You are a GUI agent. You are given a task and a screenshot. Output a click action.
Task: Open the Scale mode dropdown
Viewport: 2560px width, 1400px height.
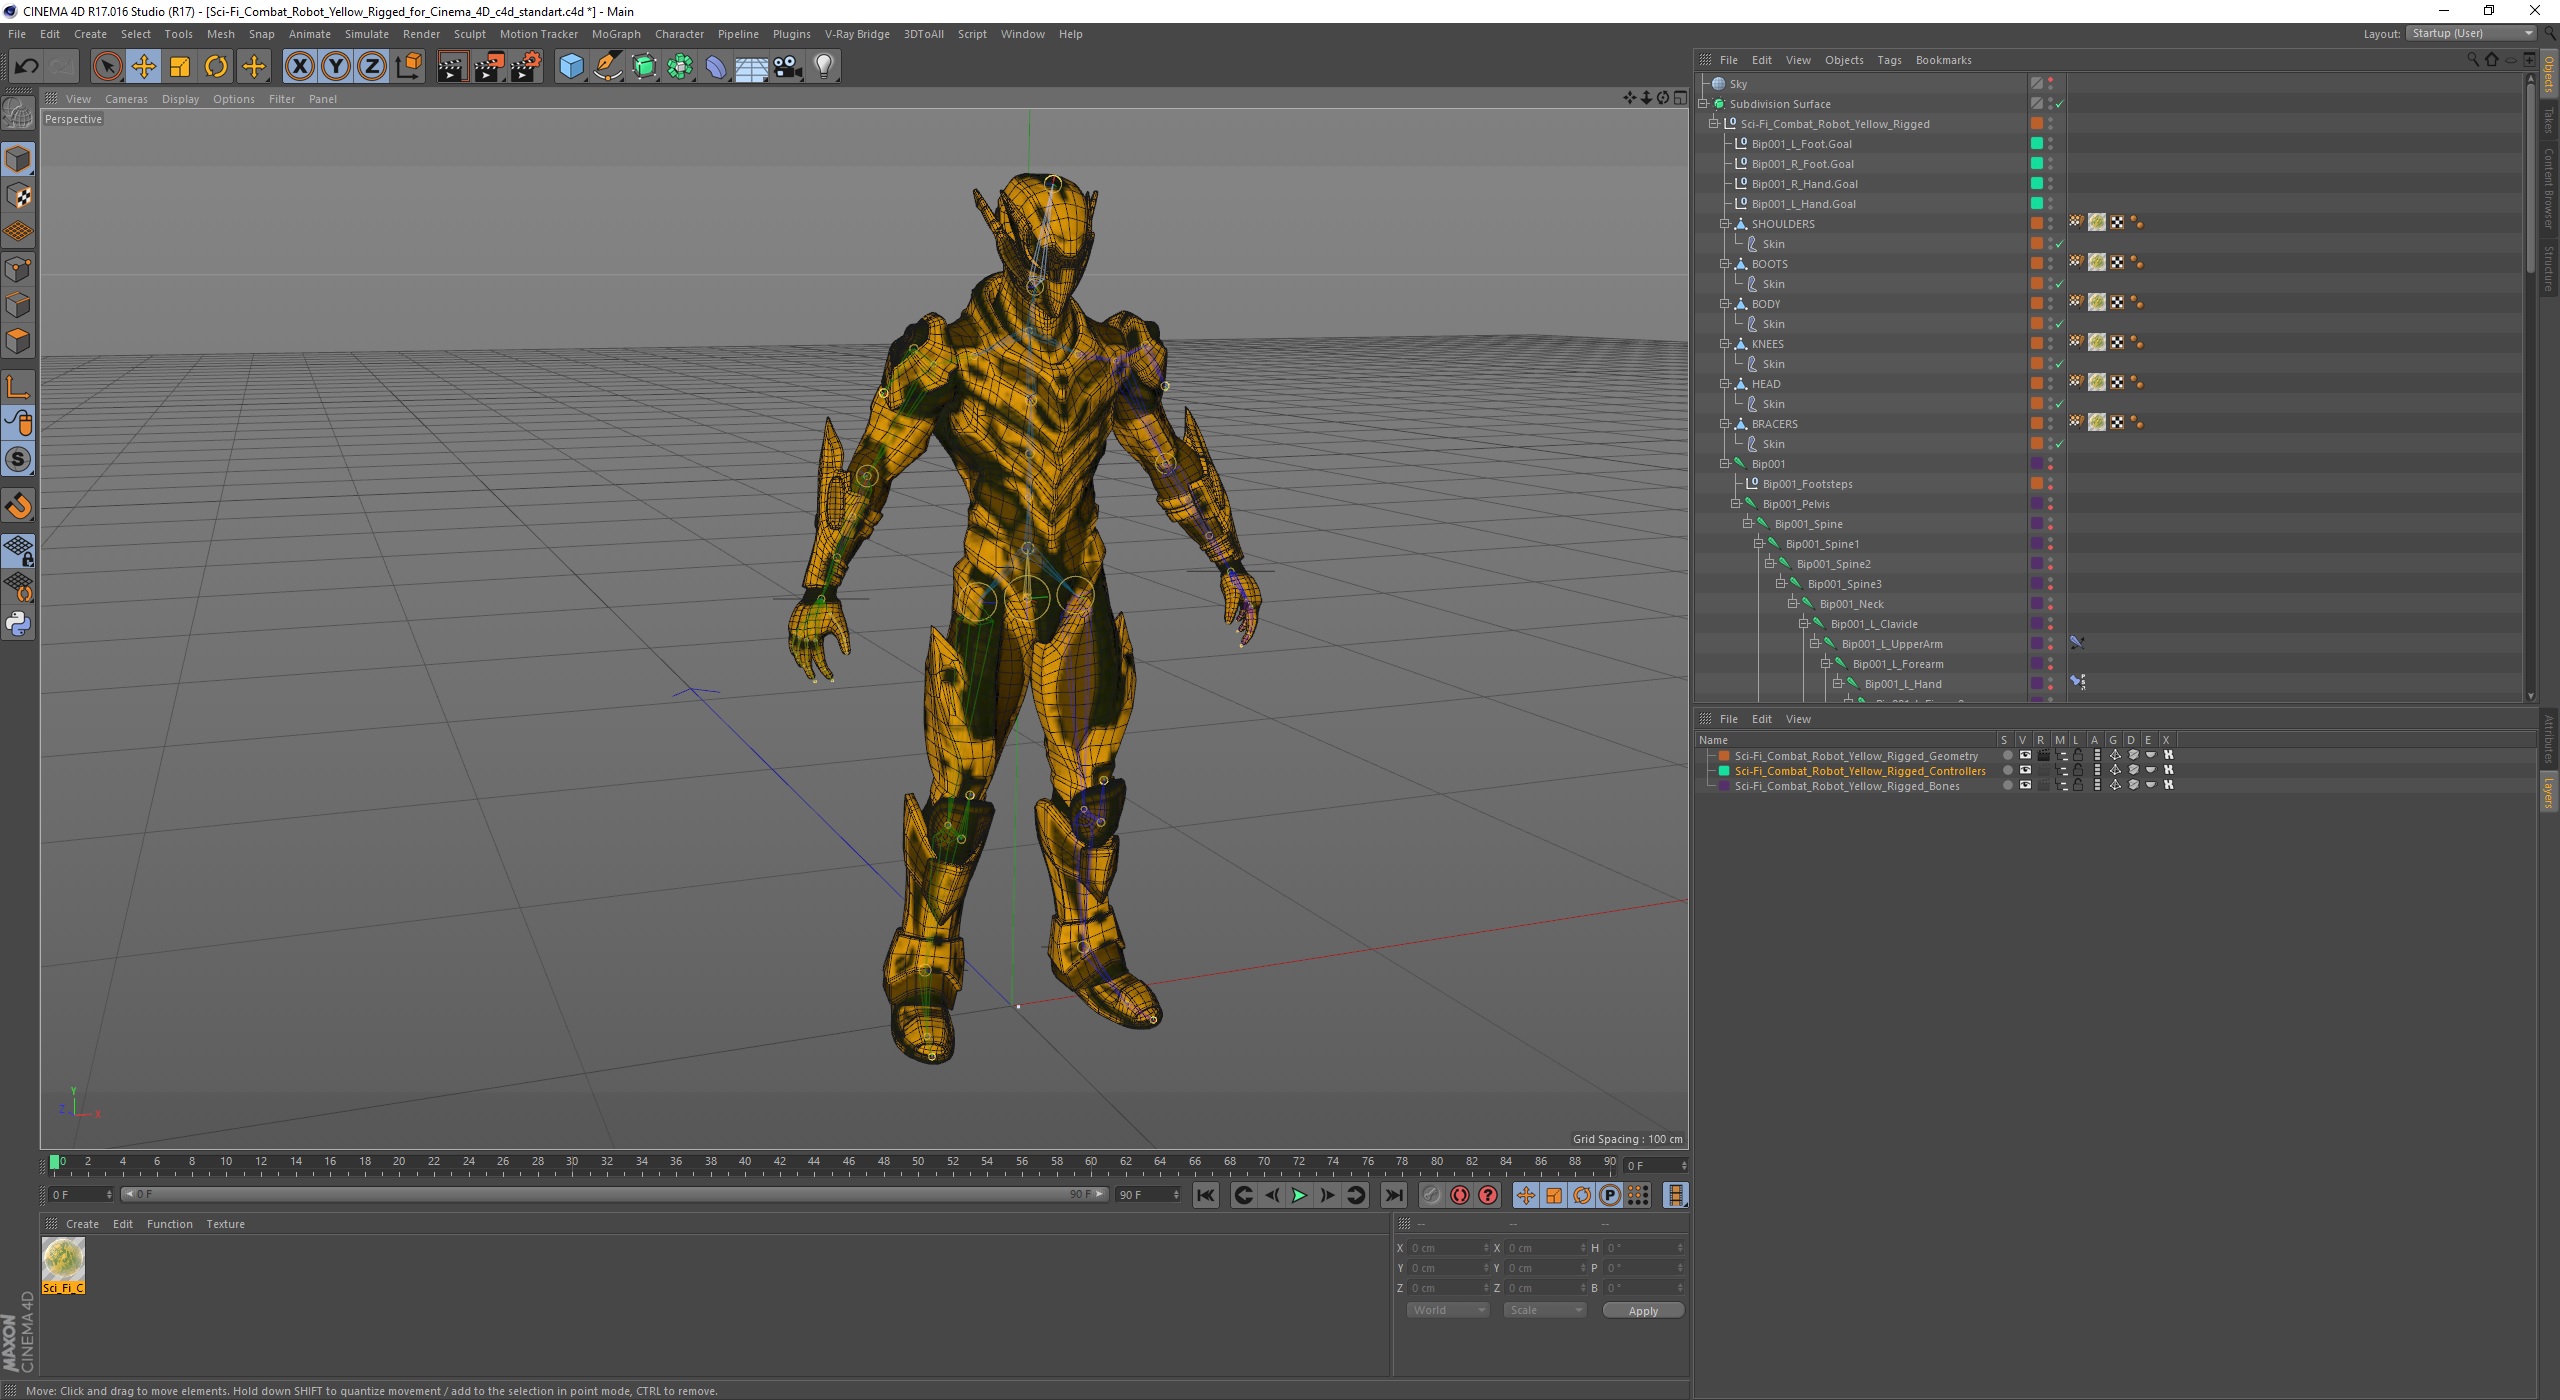coord(1545,1310)
